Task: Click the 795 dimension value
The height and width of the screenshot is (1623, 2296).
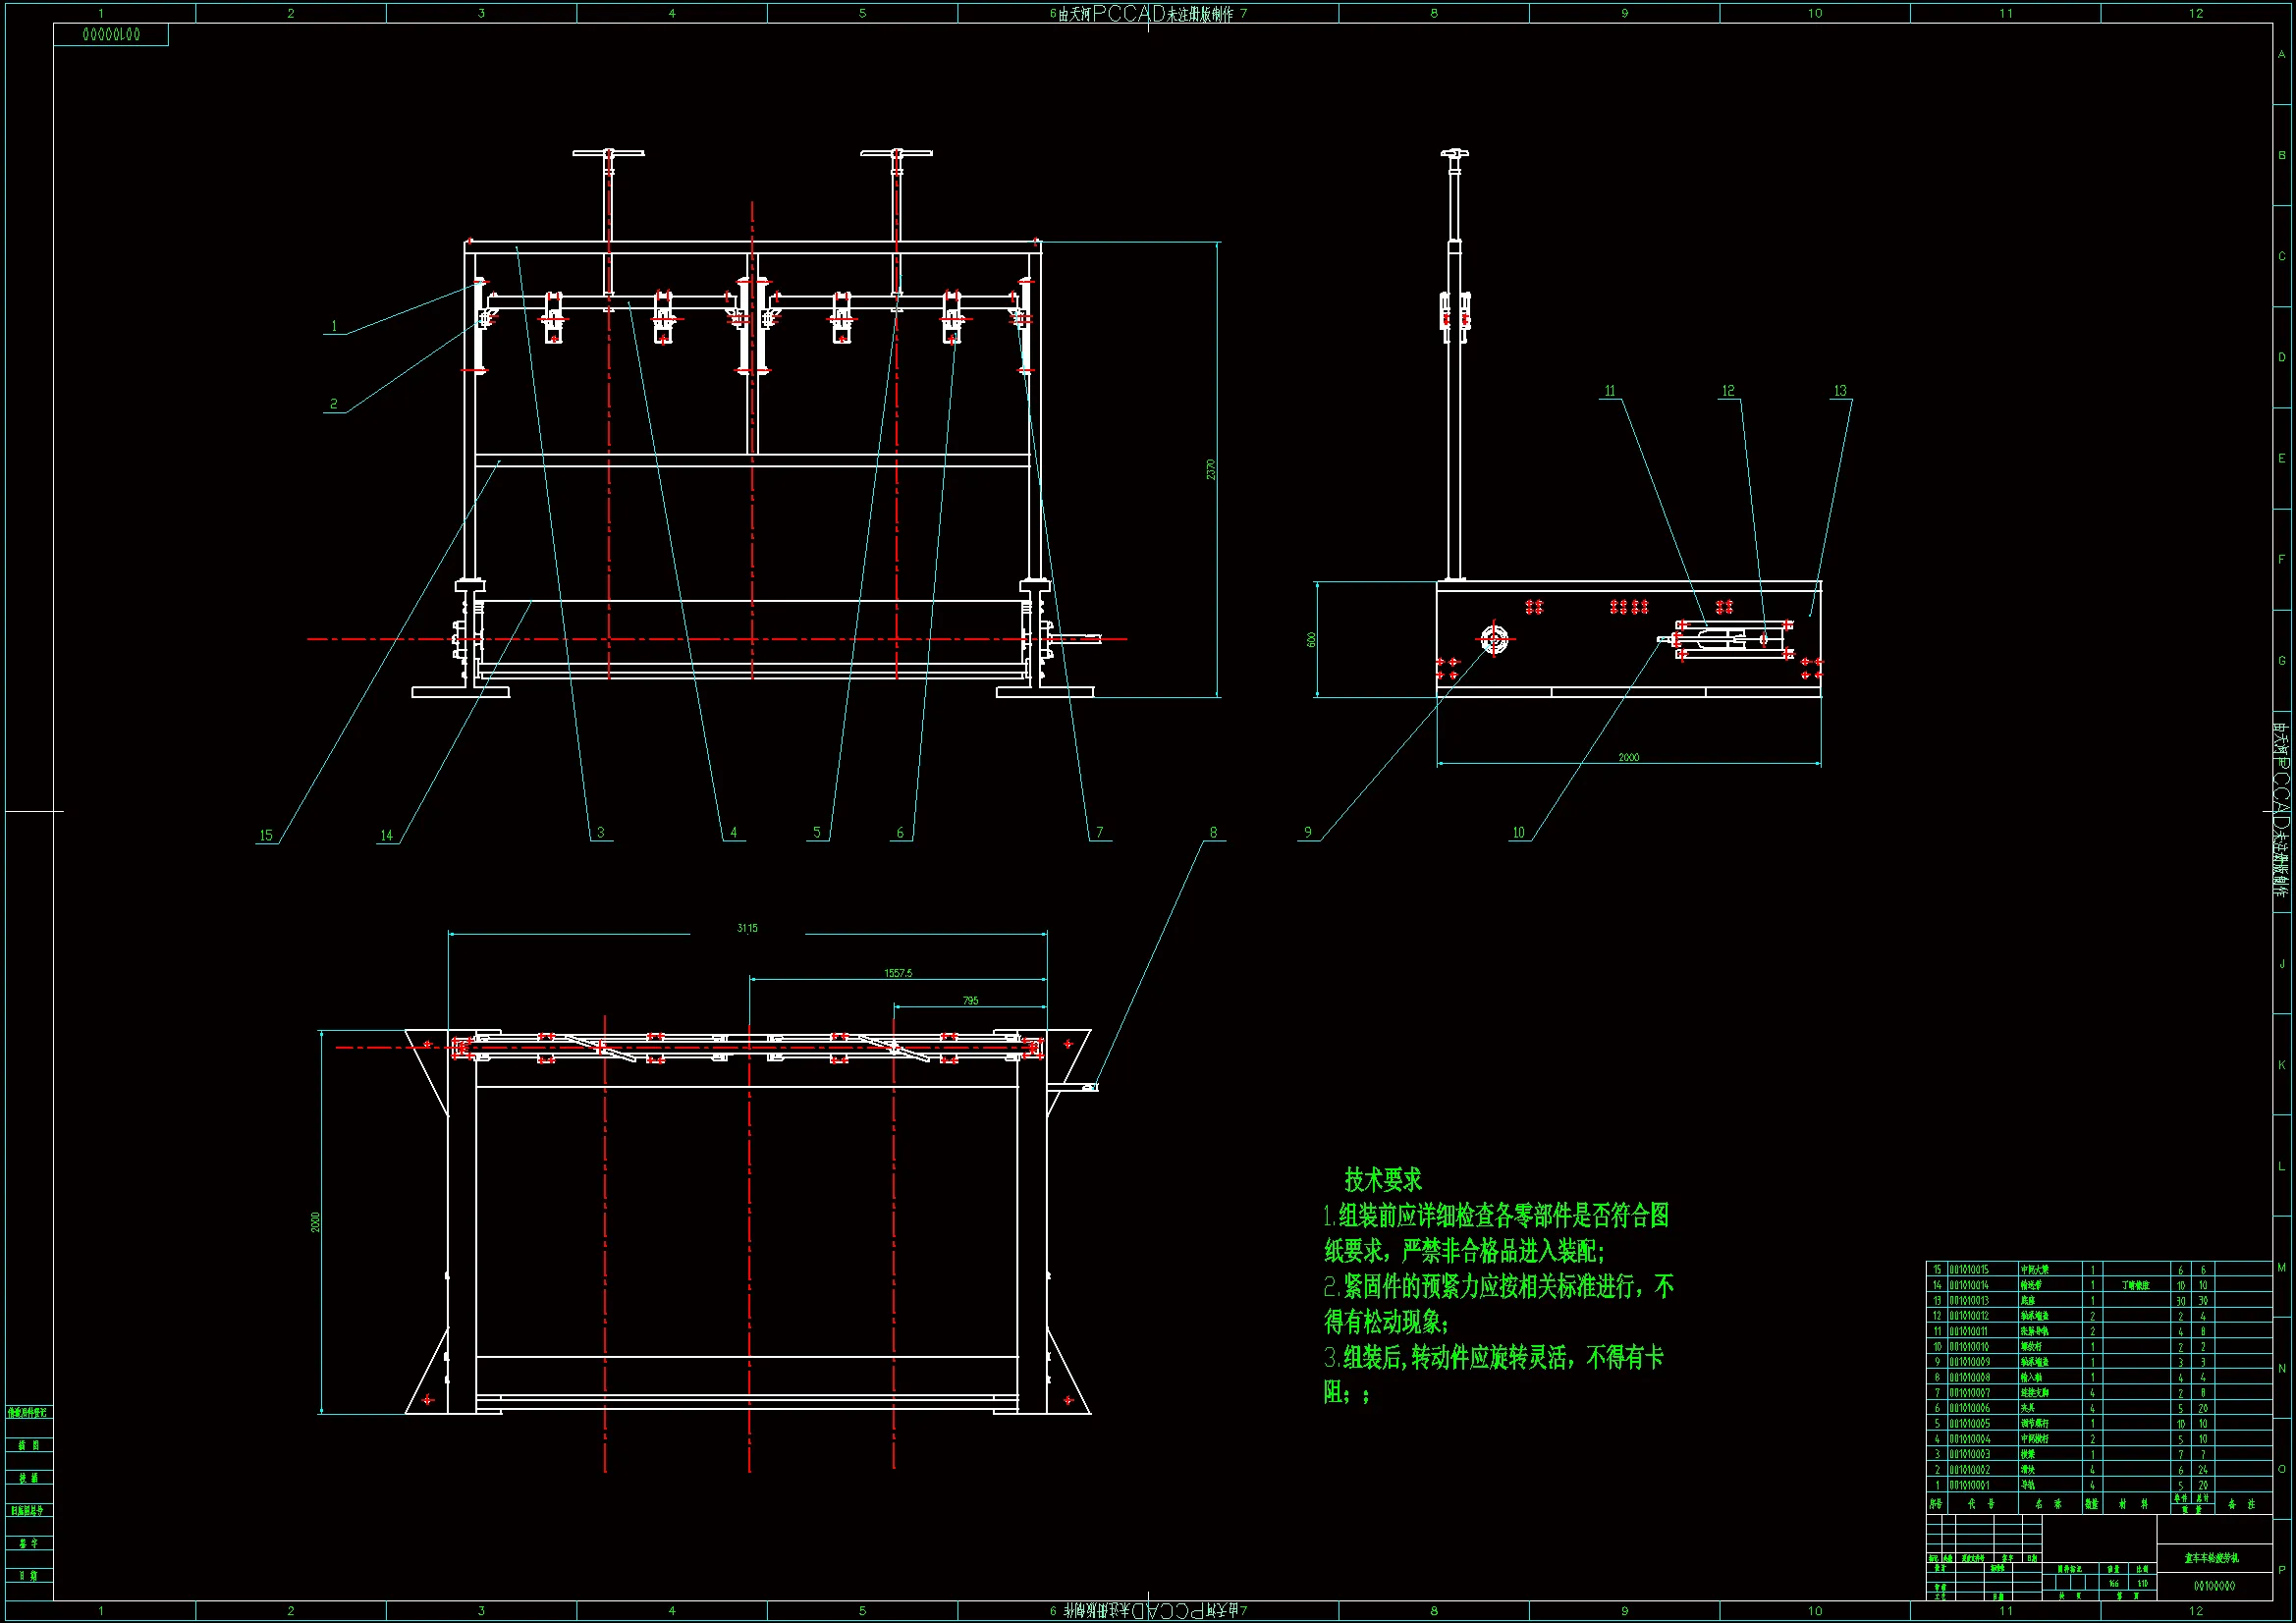Action: point(970,1000)
